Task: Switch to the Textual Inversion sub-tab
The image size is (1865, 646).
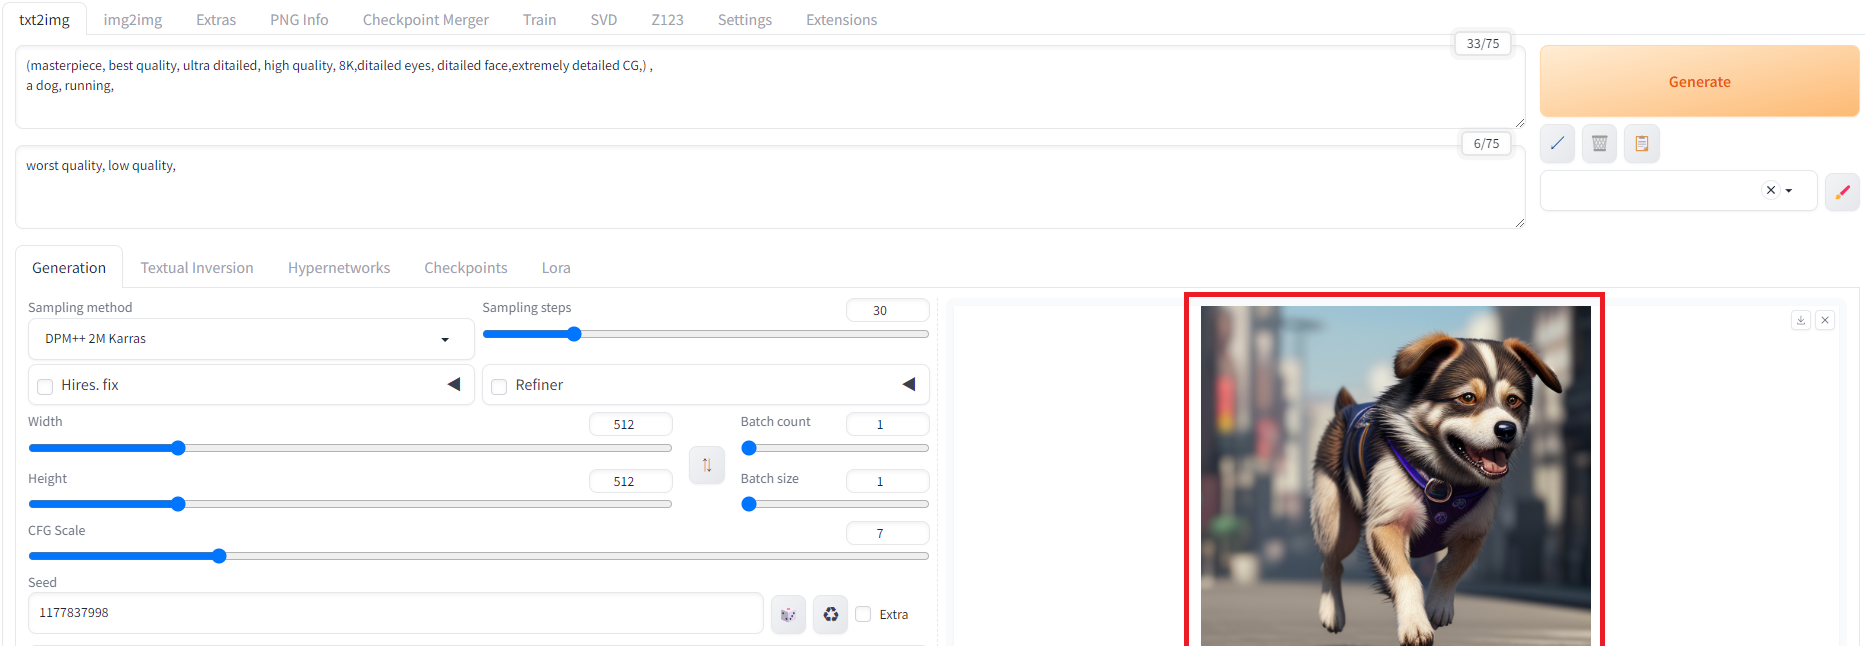Action: (x=197, y=268)
